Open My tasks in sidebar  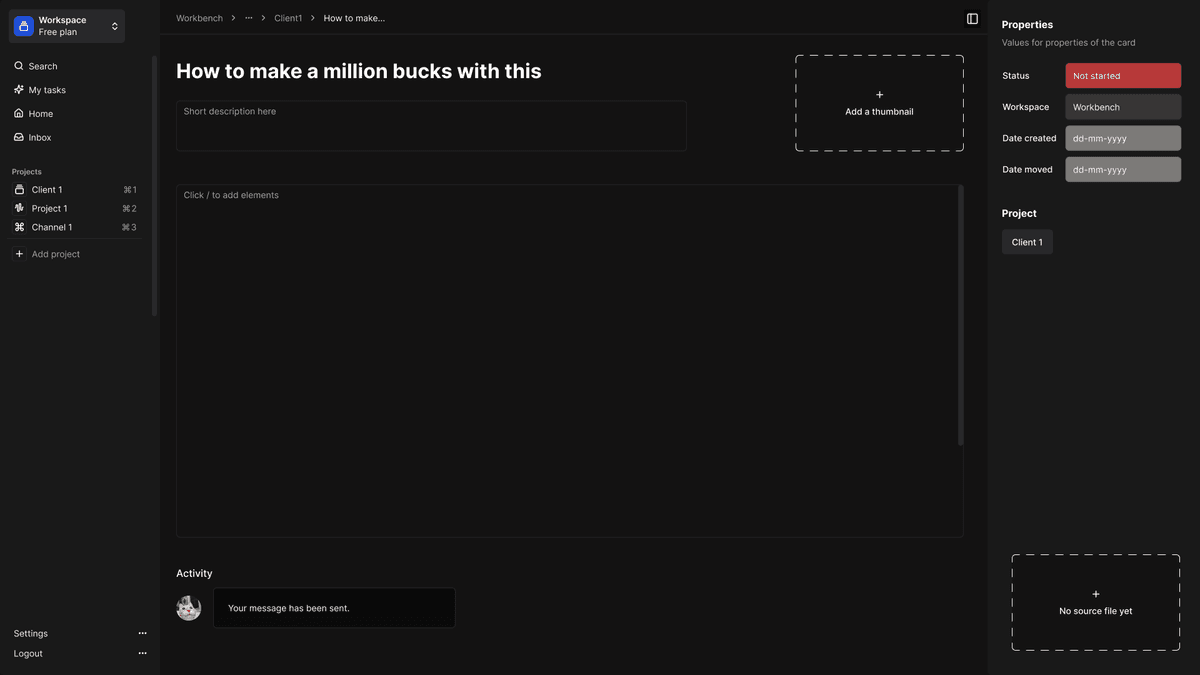coord(47,90)
